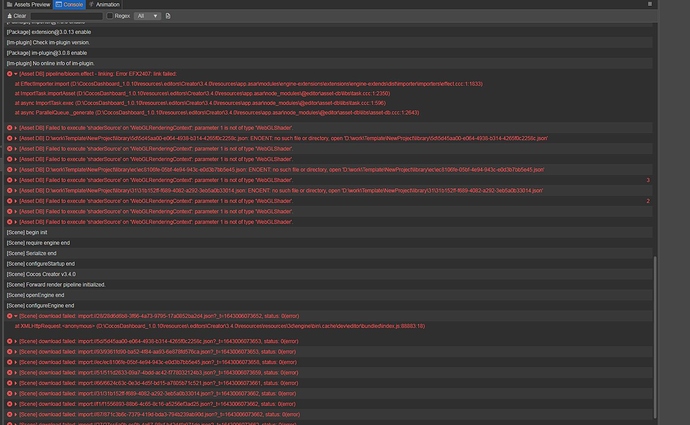Switch to the Assets Preview tab
Viewport: 690px width, 425px height.
(27, 4)
